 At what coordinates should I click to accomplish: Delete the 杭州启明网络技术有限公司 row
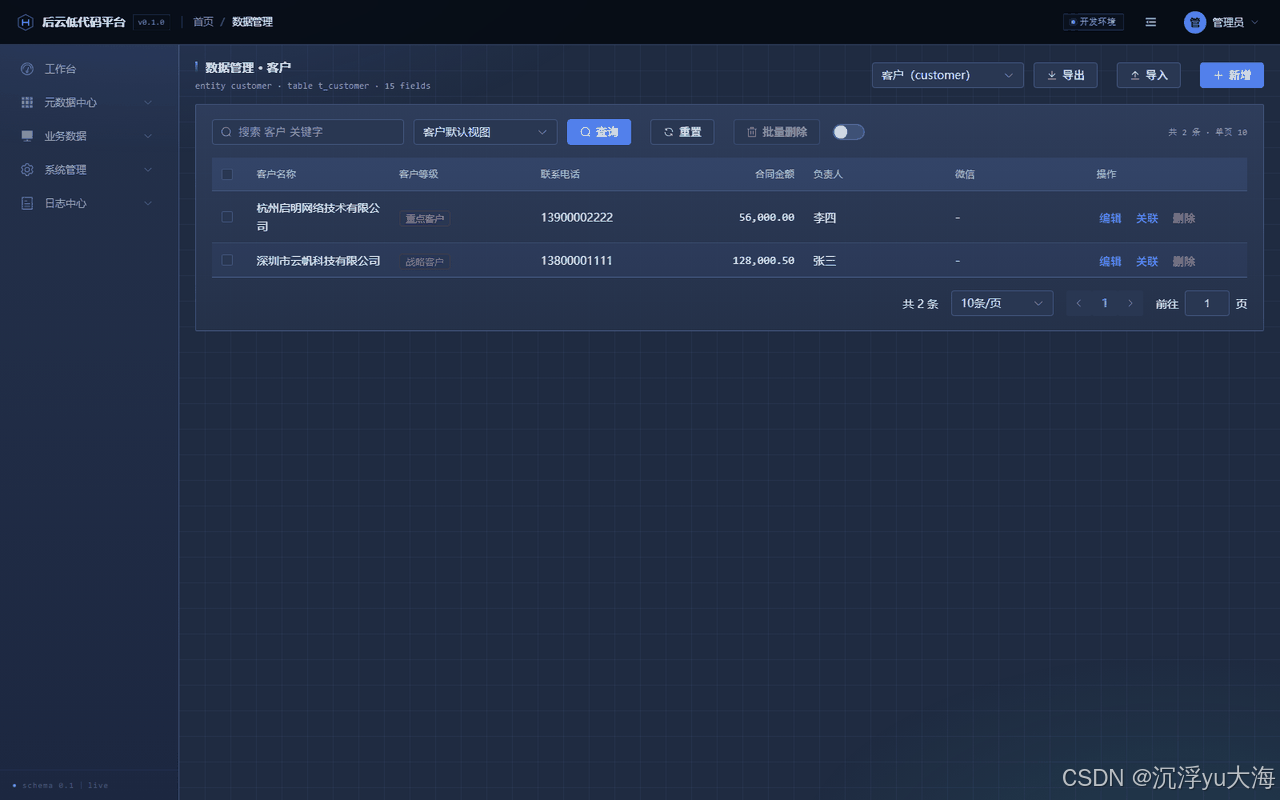[1184, 218]
